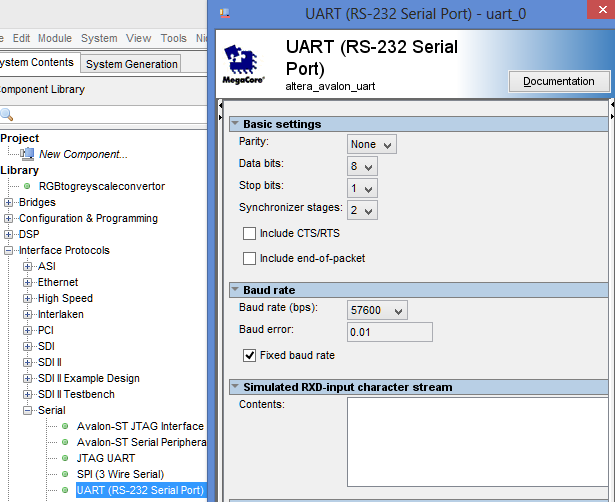Open the Stop bits dropdown

point(362,188)
